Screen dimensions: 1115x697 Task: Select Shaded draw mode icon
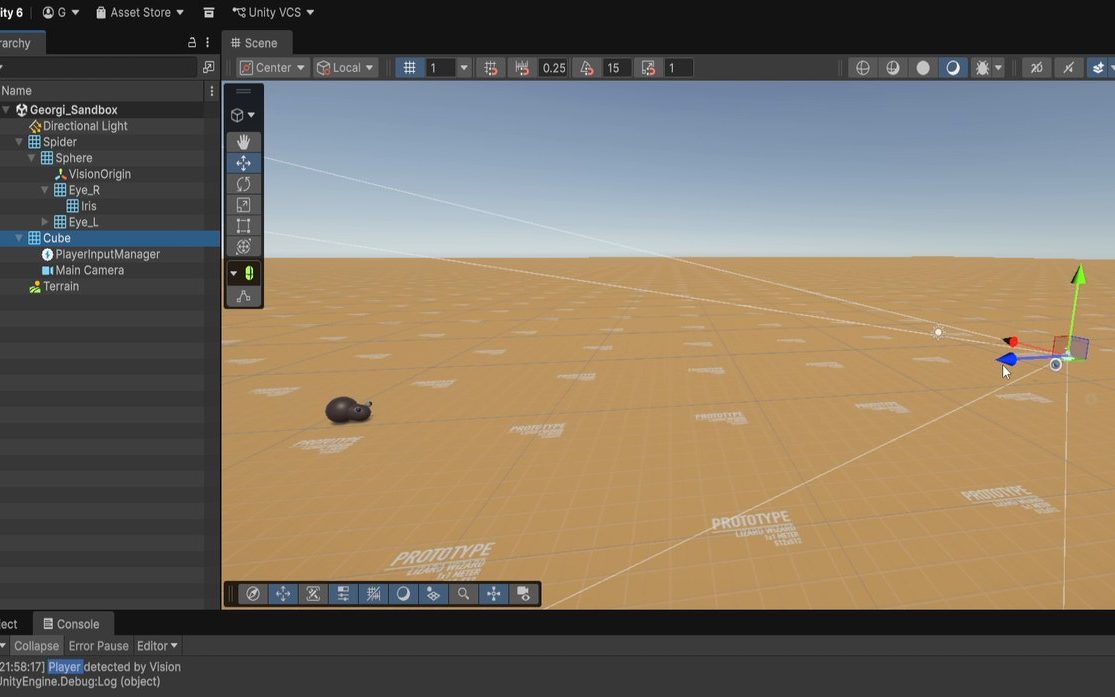point(953,68)
